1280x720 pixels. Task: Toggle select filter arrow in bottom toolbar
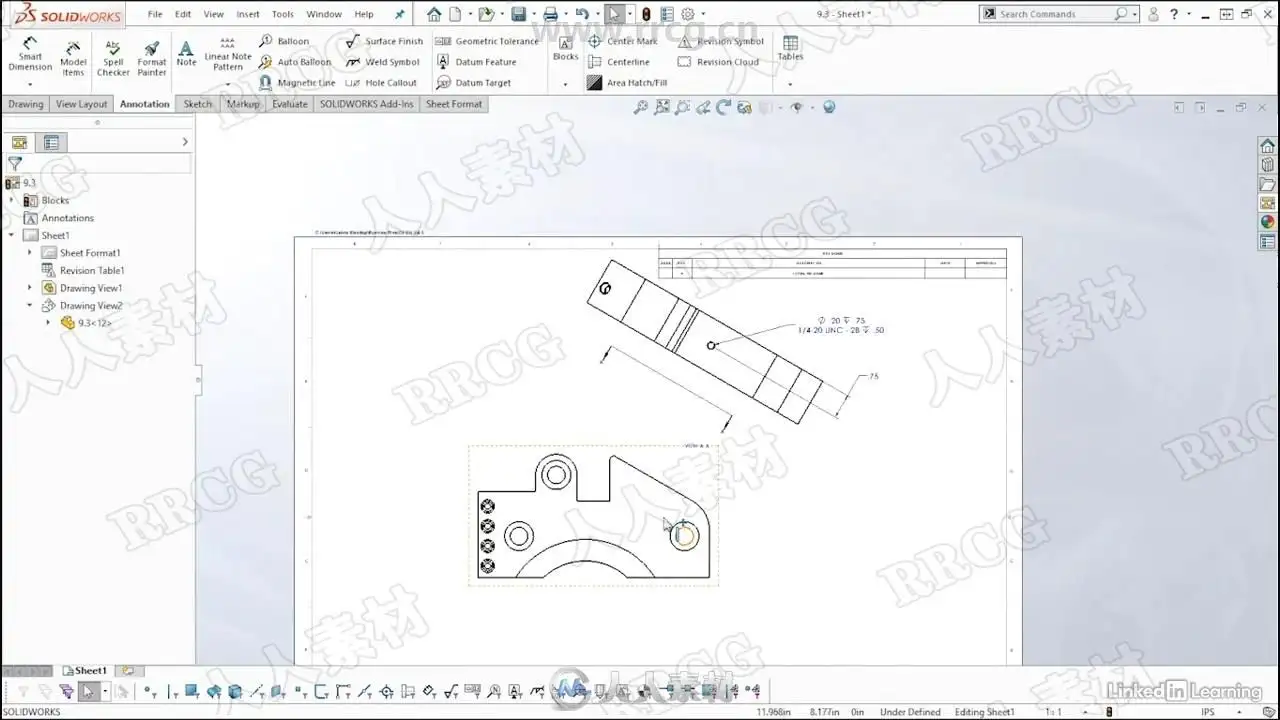[x=88, y=691]
